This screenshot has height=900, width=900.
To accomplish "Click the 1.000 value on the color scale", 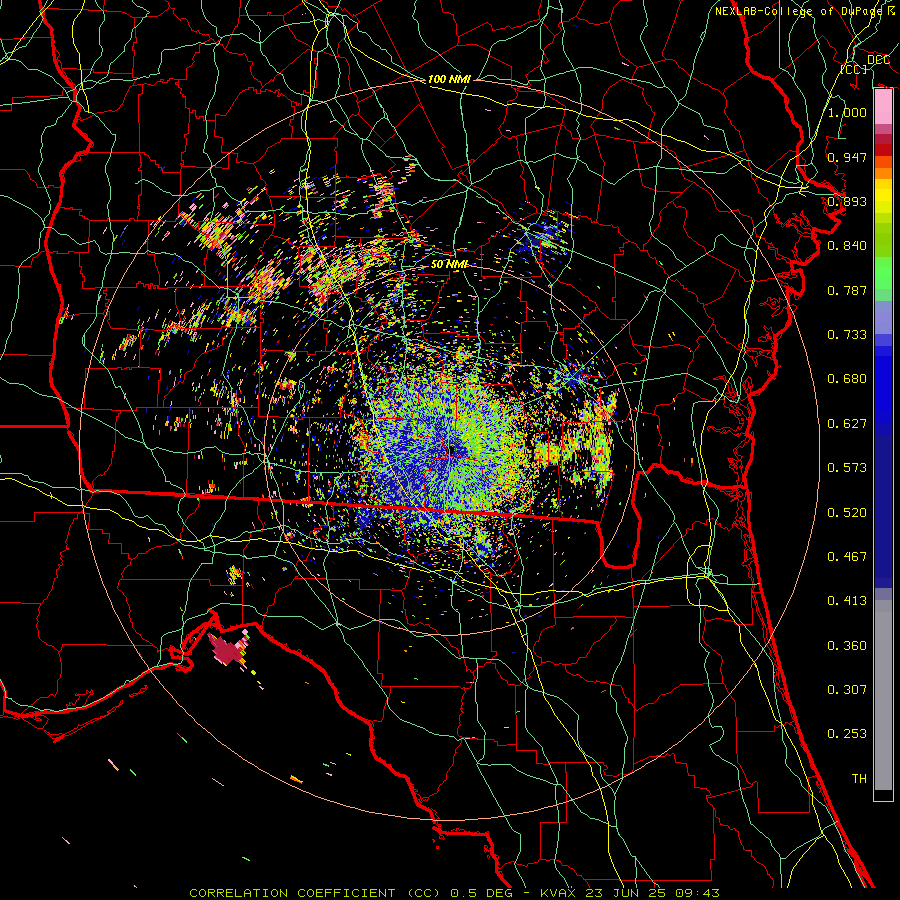I will [847, 112].
